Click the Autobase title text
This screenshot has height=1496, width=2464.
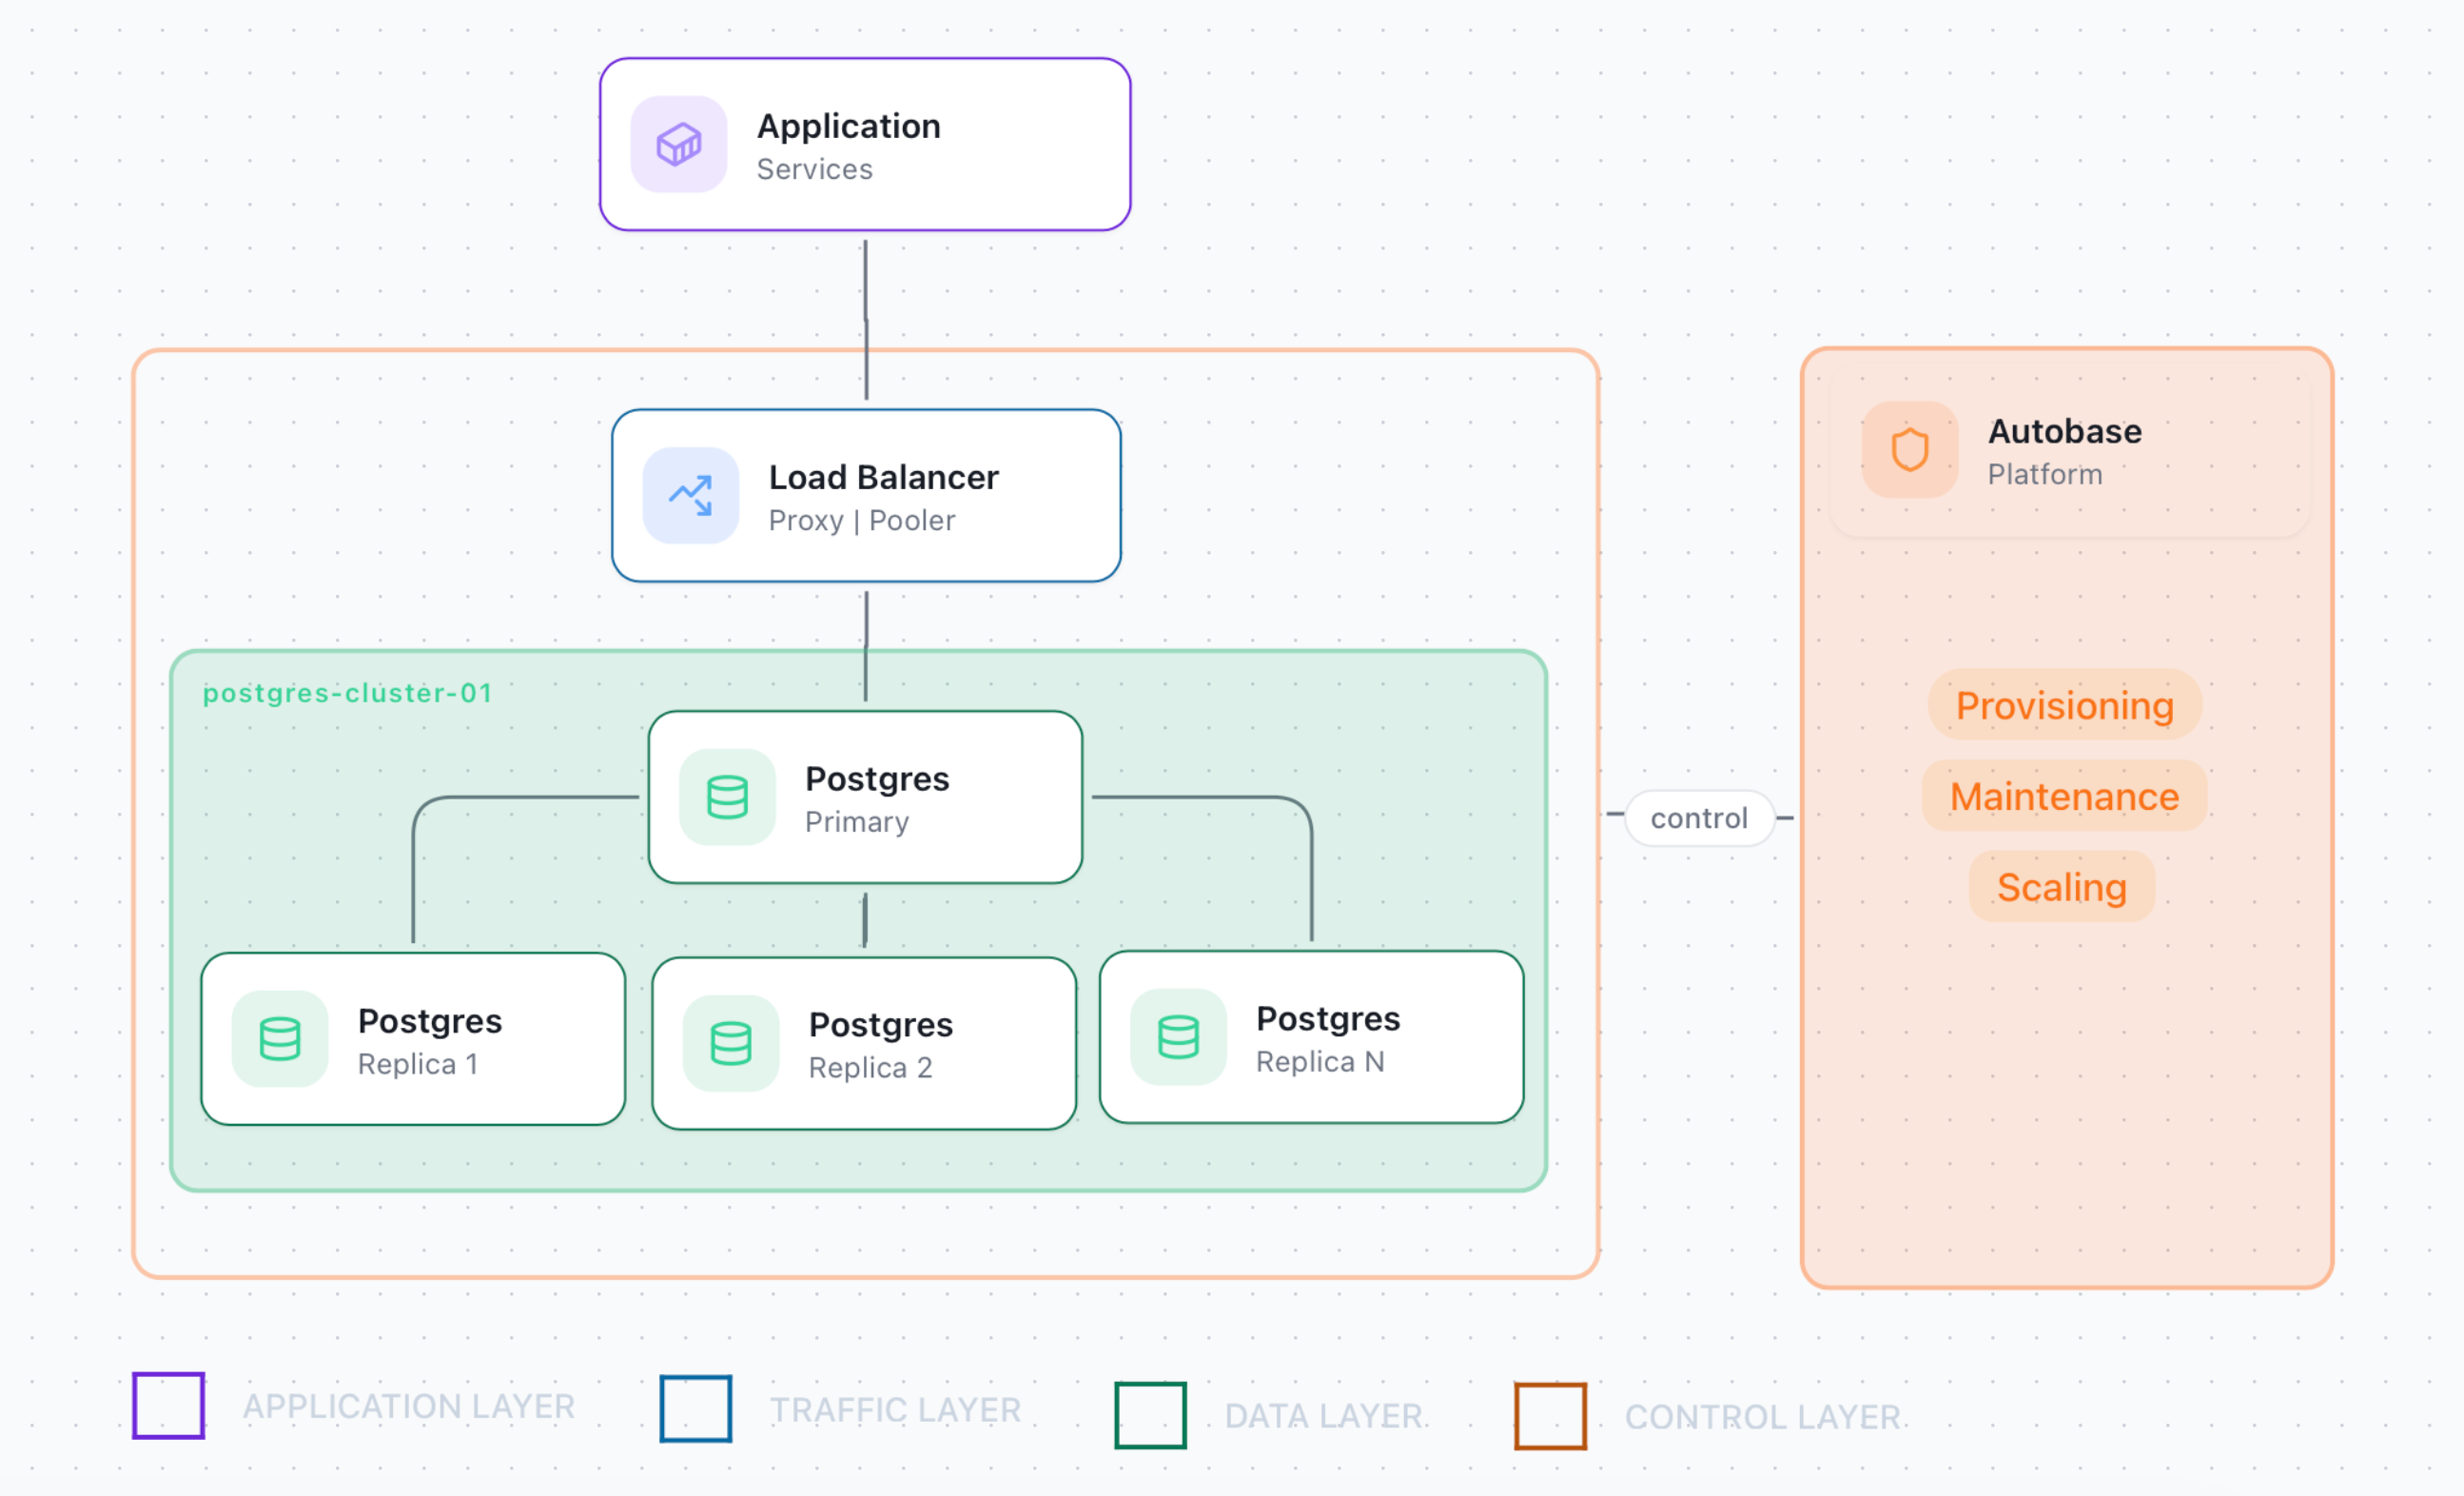pyautogui.click(x=2065, y=431)
